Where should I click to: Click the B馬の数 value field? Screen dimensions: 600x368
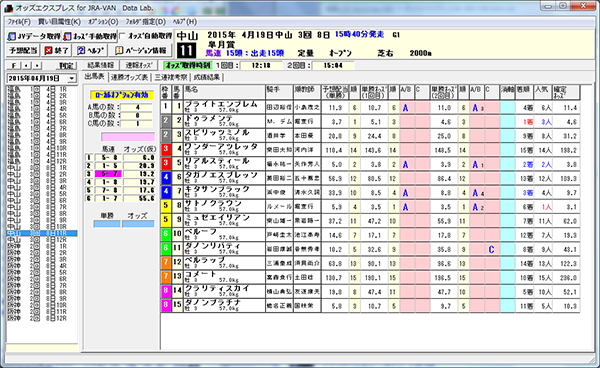pos(137,116)
